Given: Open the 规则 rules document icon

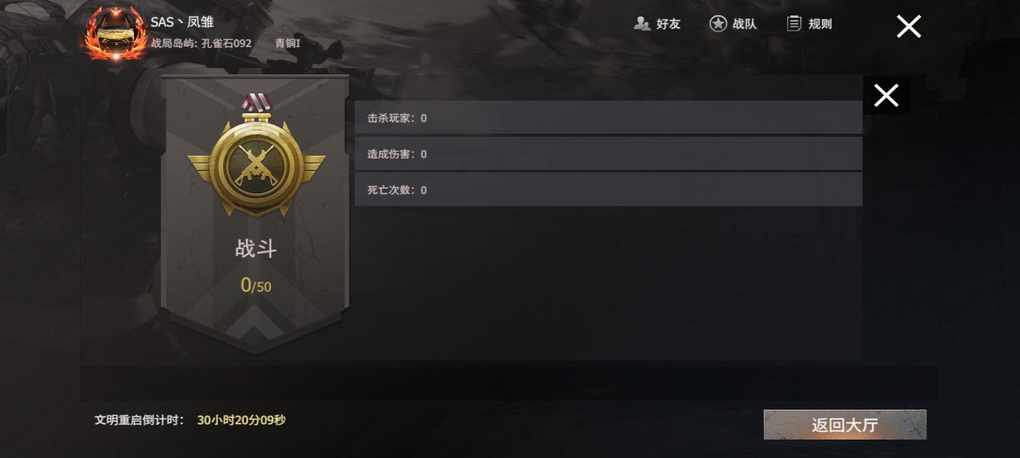Looking at the screenshot, I should tap(794, 24).
